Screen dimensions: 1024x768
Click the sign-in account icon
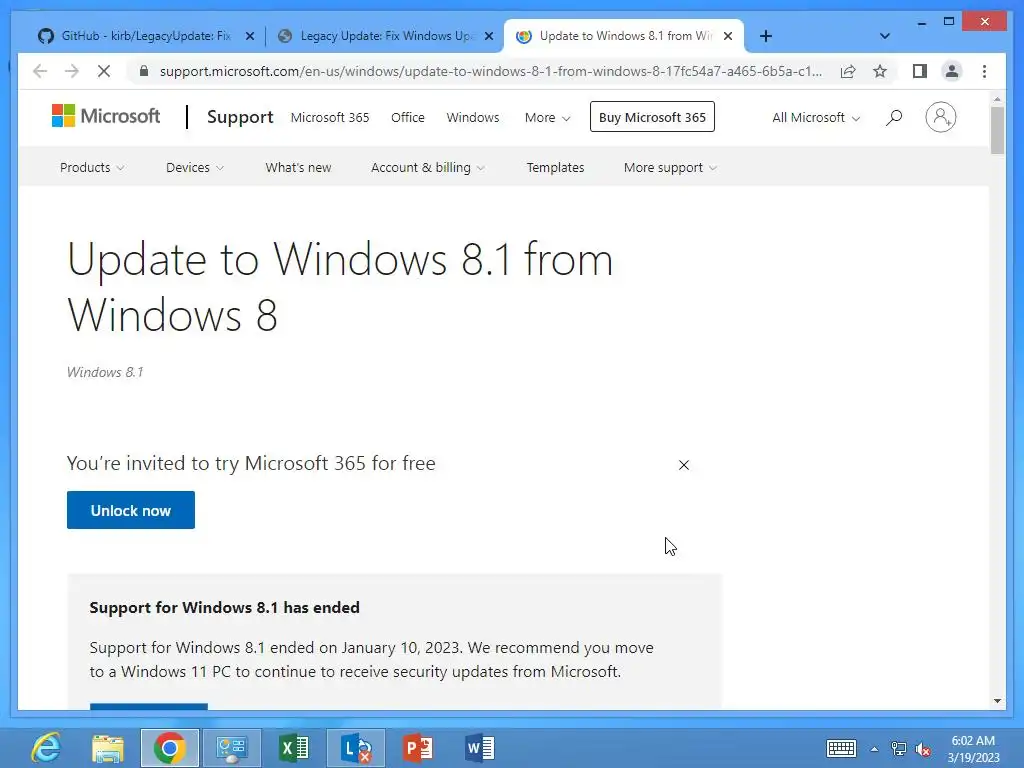pyautogui.click(x=940, y=118)
